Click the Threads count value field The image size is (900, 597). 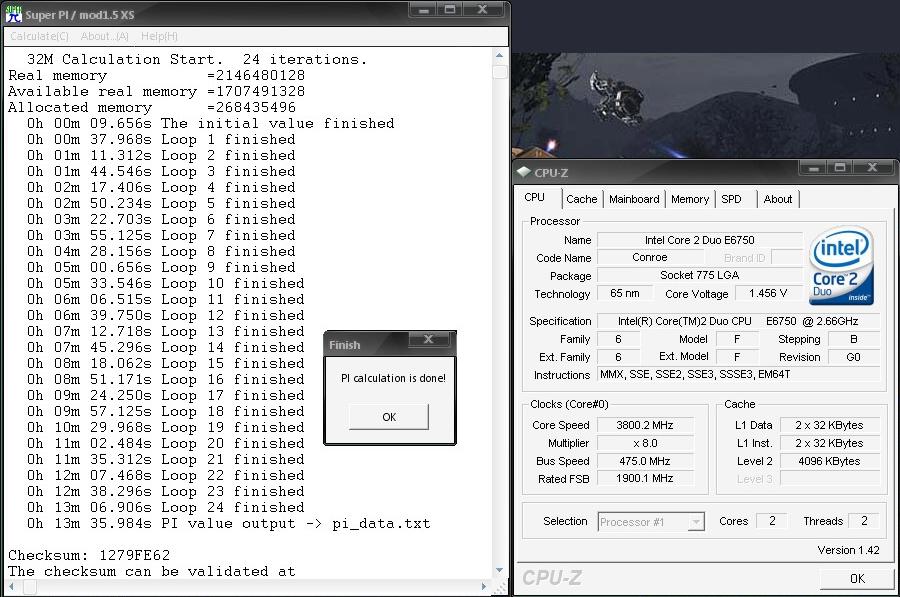(864, 521)
